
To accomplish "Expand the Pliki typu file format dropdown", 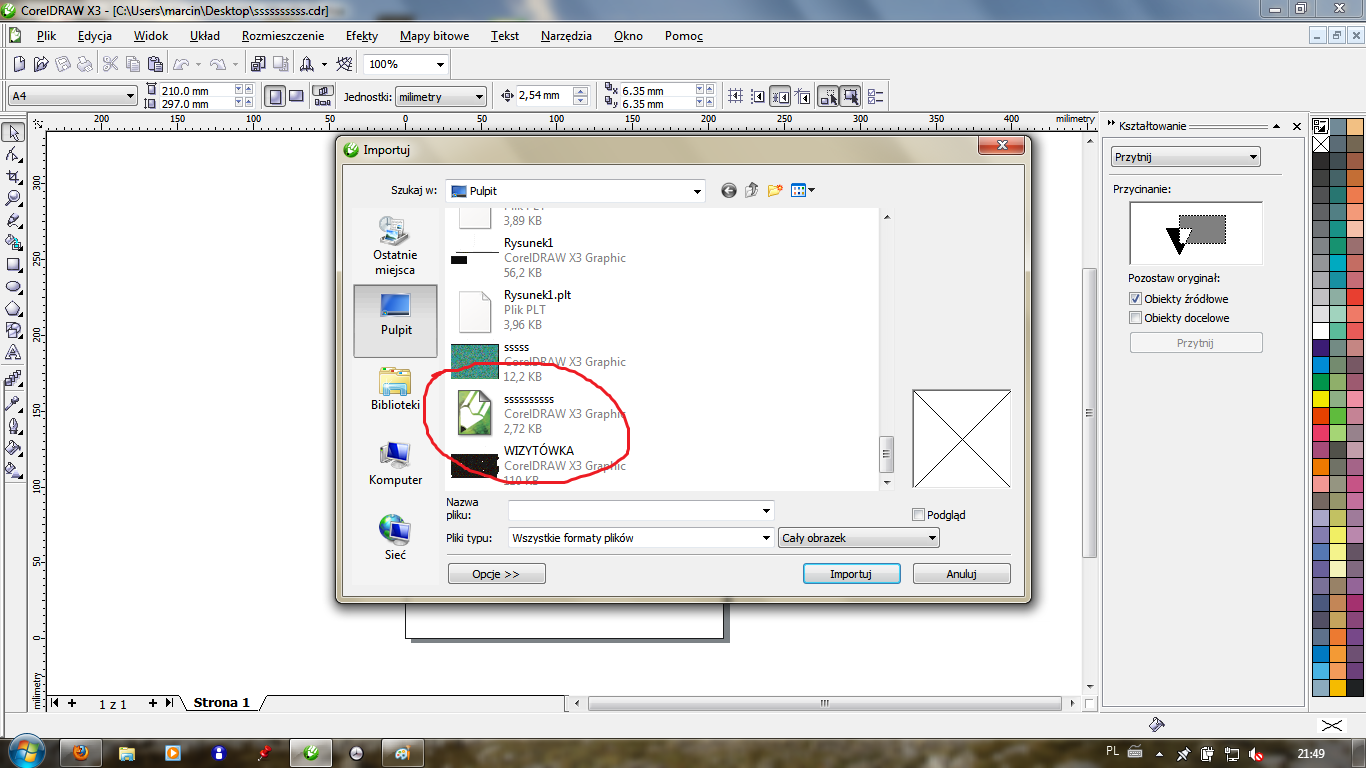I will click(x=766, y=538).
